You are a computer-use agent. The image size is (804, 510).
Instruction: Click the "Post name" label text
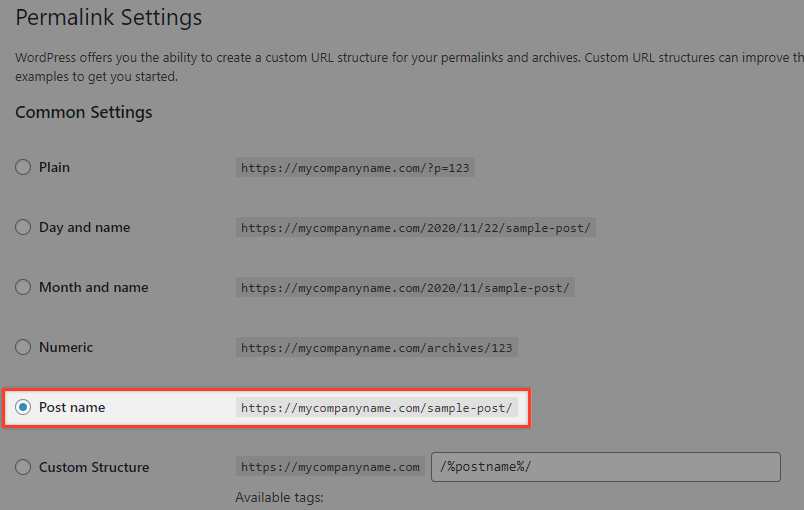[72, 407]
